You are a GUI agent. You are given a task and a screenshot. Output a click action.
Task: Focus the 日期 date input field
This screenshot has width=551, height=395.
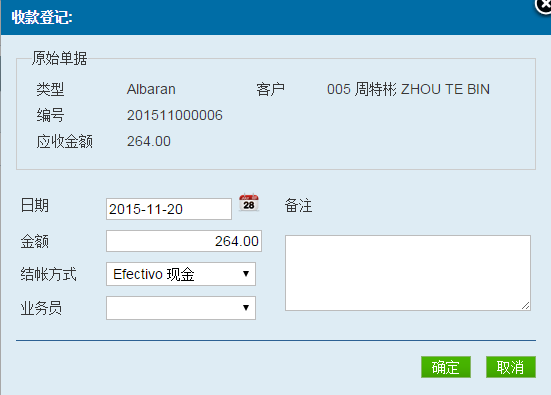pos(169,209)
